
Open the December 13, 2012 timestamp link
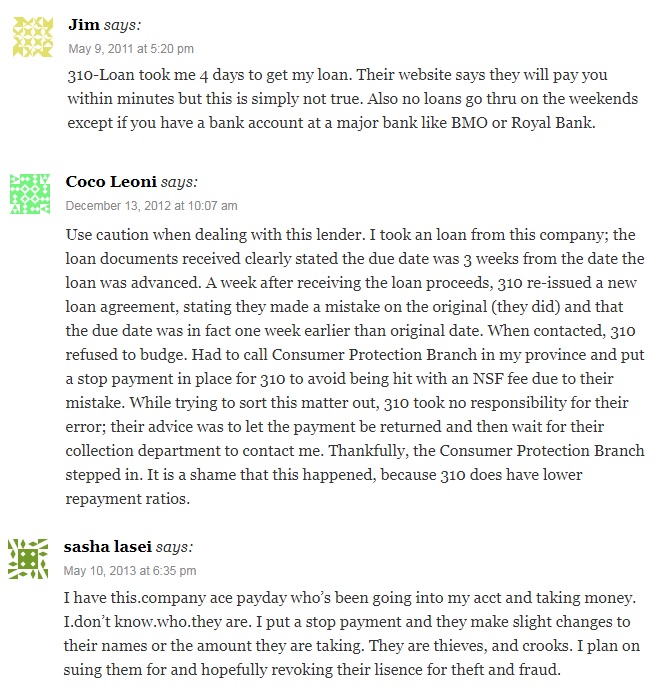(x=151, y=206)
